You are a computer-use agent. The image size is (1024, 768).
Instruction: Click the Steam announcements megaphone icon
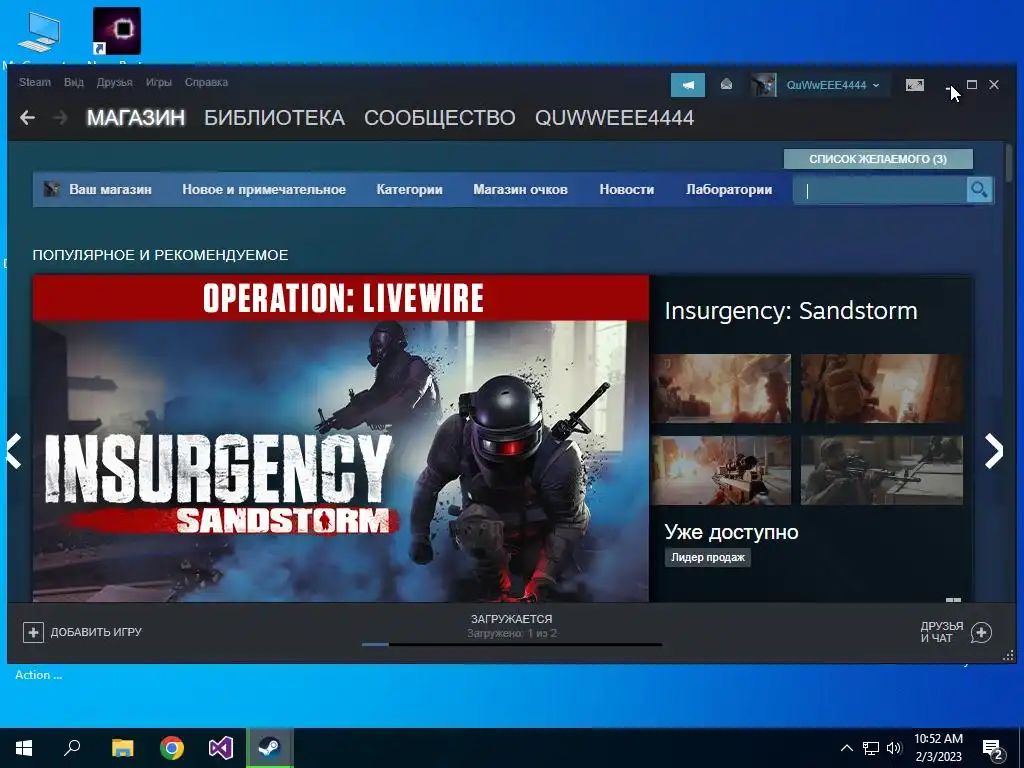(x=688, y=85)
